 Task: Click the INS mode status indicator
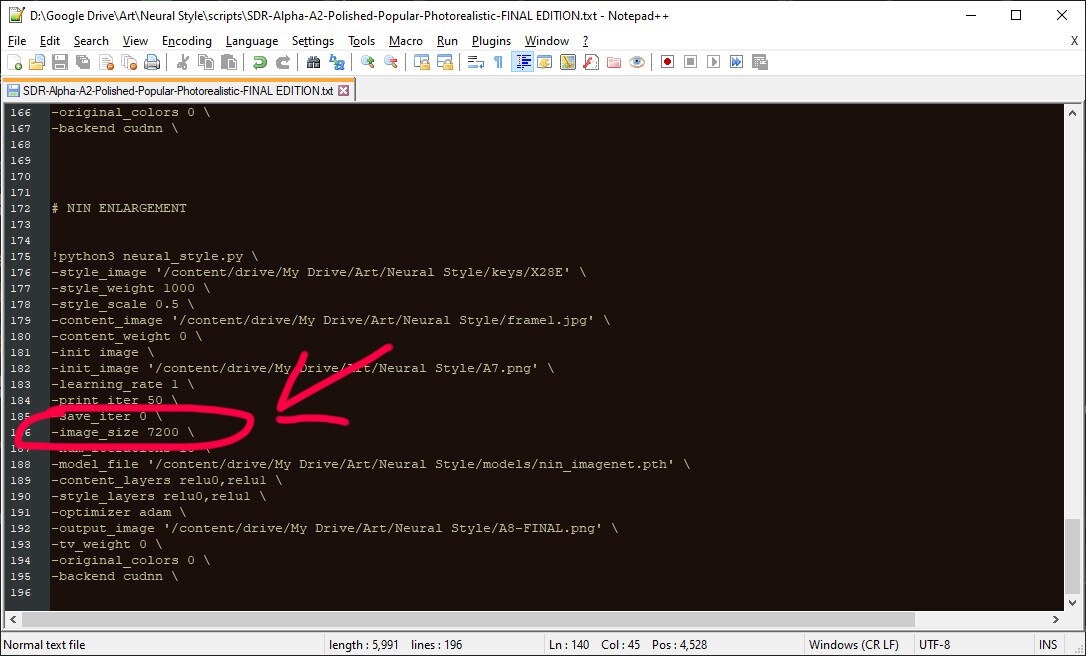(1048, 645)
